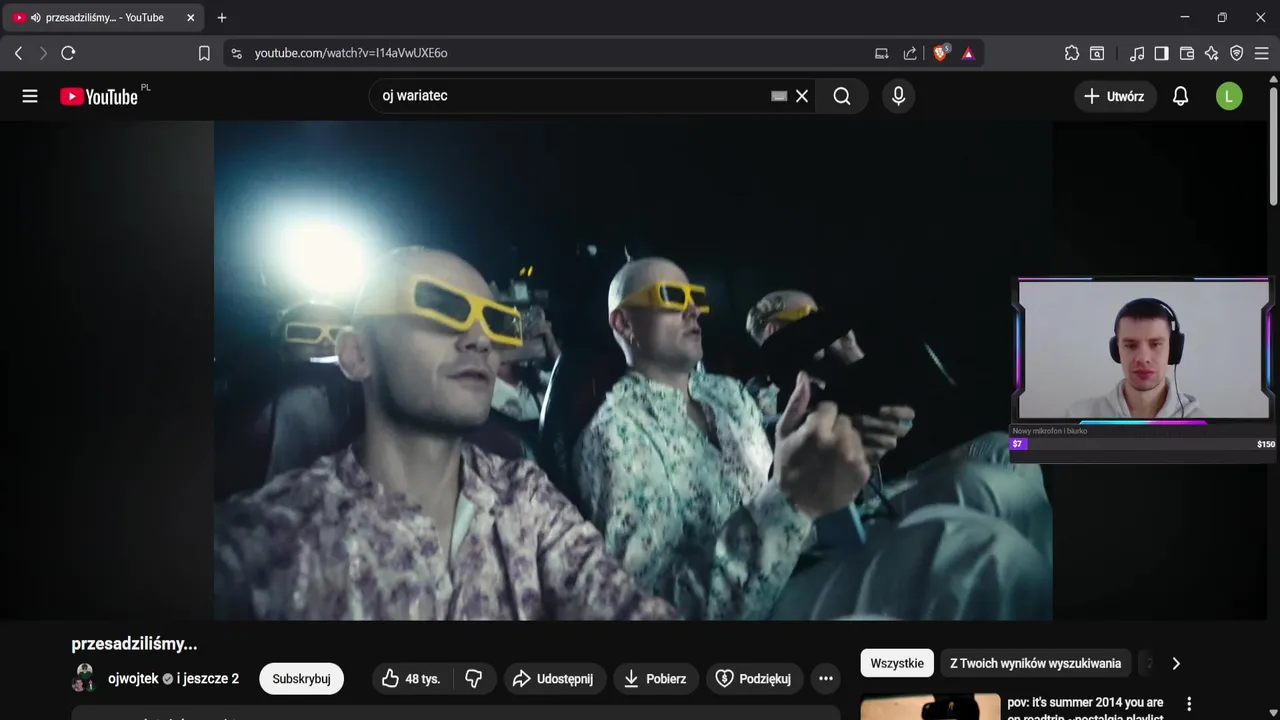Select the 'przesadziliśmy... - YouTube' tab

104,18
